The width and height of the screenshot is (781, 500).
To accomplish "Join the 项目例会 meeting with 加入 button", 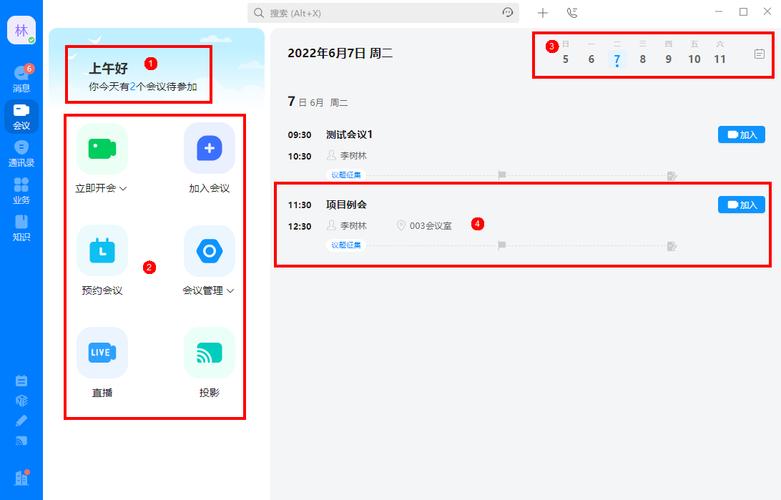I will coord(741,204).
